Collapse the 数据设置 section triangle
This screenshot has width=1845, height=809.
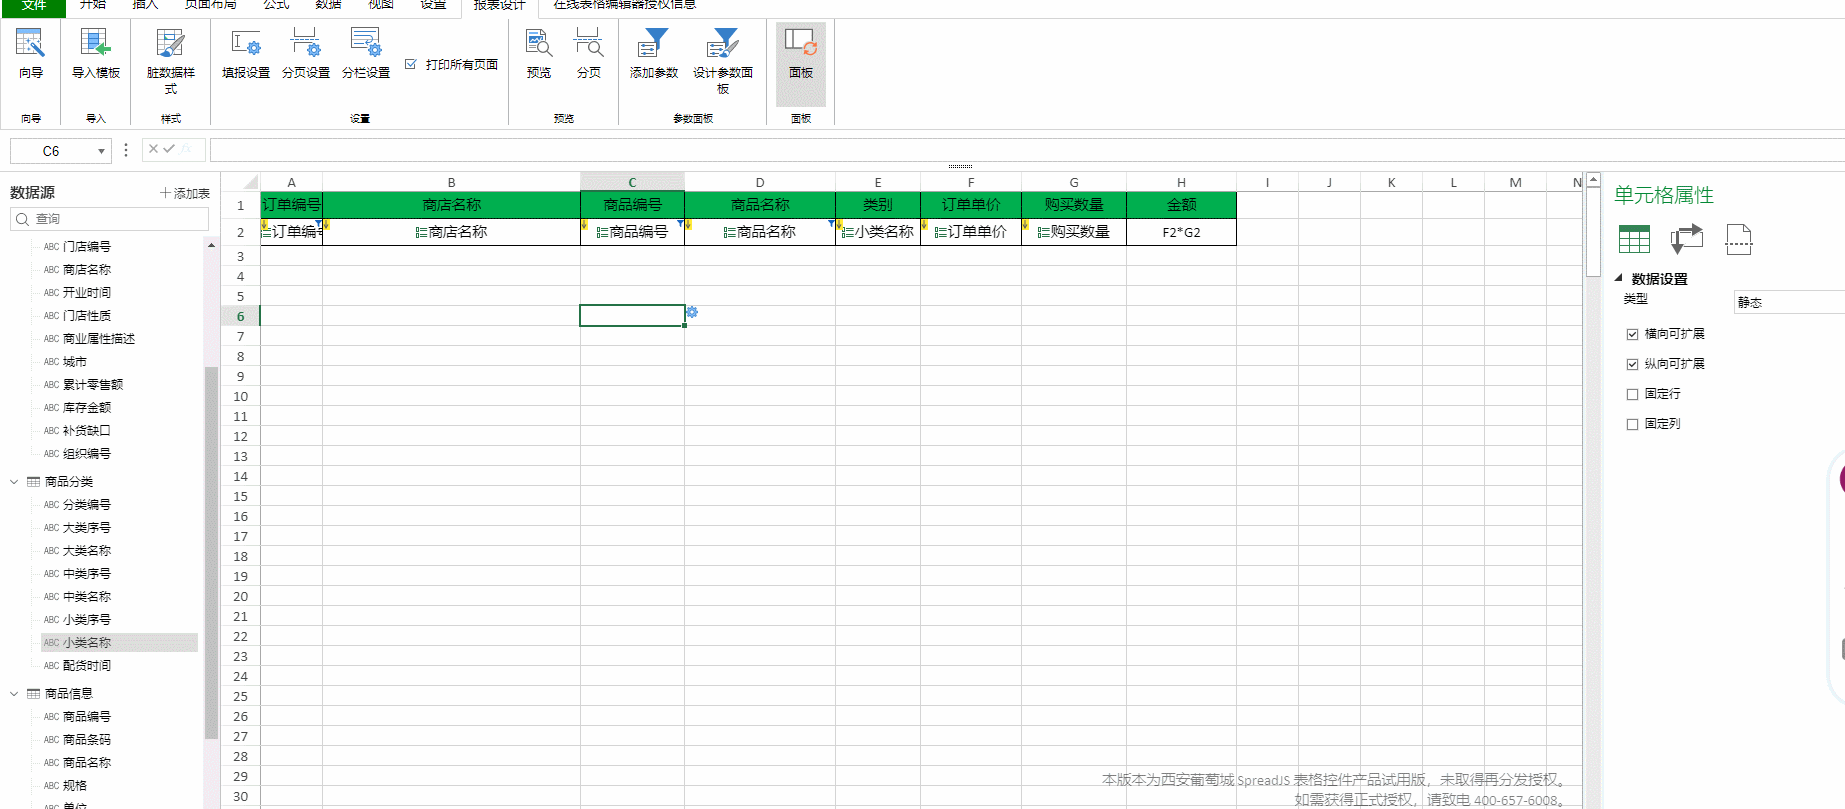pos(1619,278)
